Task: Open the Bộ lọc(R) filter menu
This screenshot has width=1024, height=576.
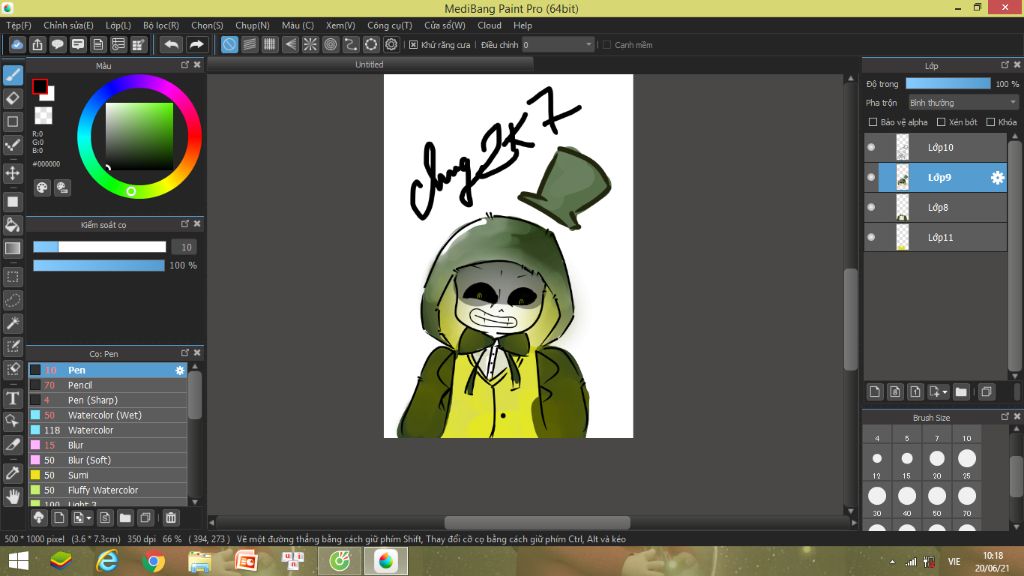Action: pyautogui.click(x=161, y=25)
